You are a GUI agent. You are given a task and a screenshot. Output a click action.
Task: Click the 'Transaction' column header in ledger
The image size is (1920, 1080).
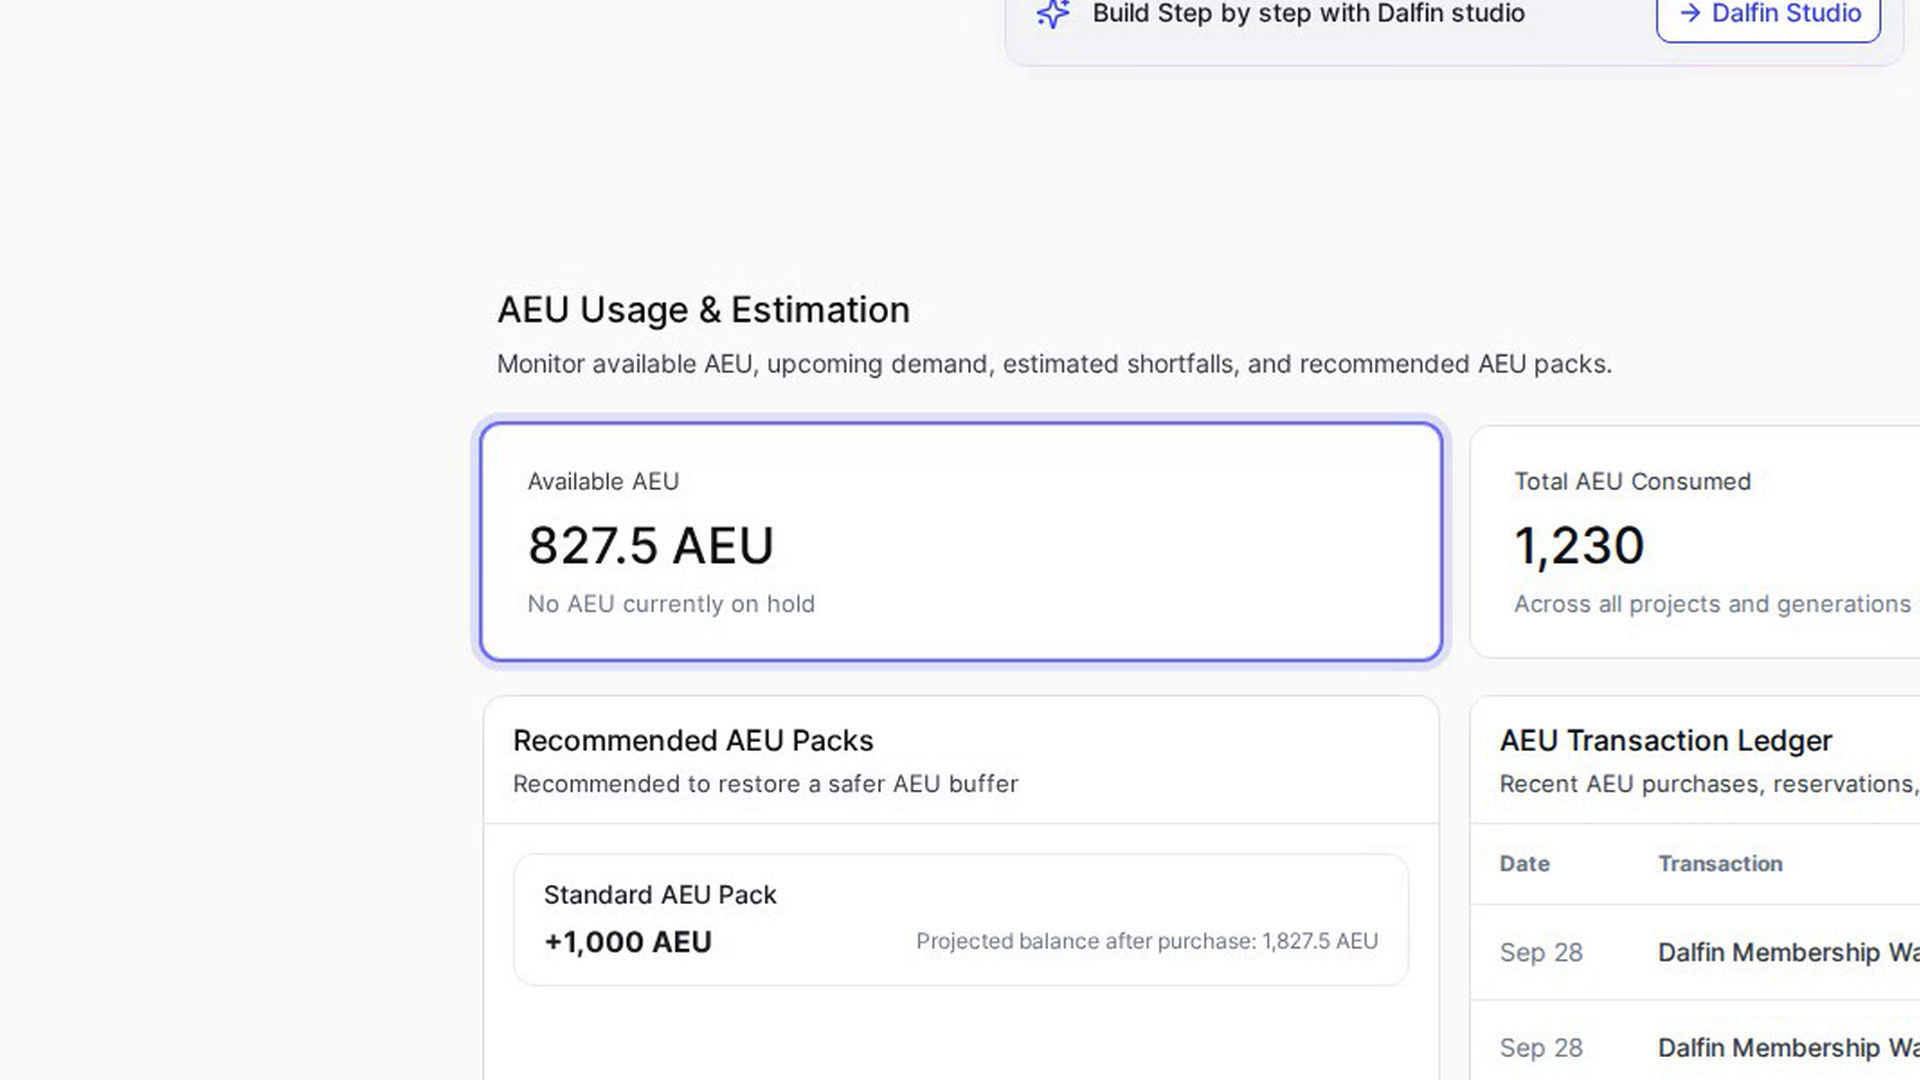point(1720,864)
